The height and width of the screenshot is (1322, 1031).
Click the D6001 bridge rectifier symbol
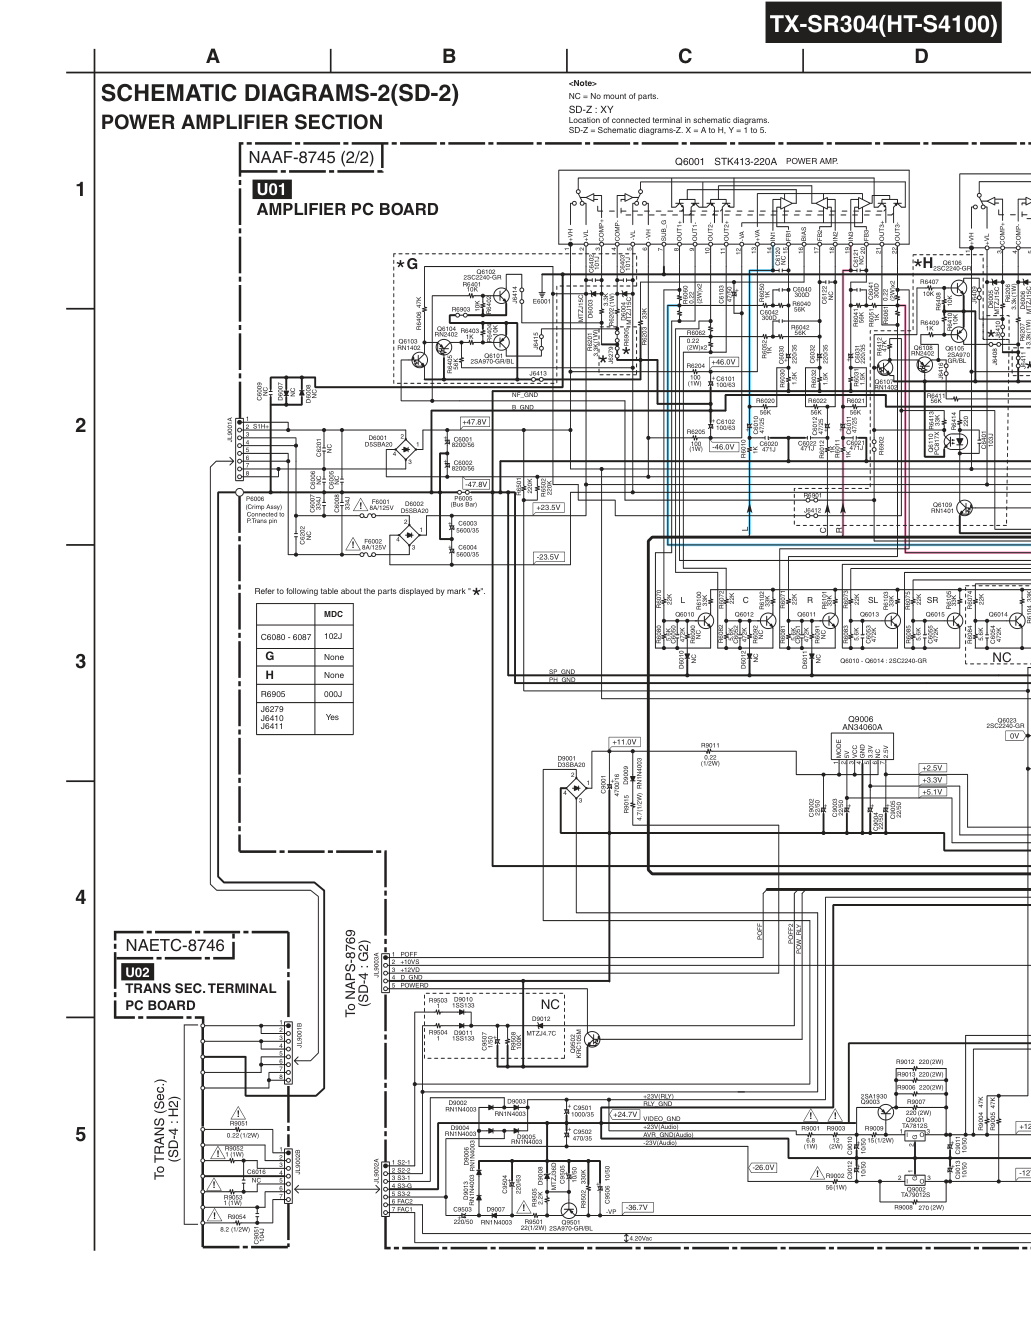click(405, 451)
